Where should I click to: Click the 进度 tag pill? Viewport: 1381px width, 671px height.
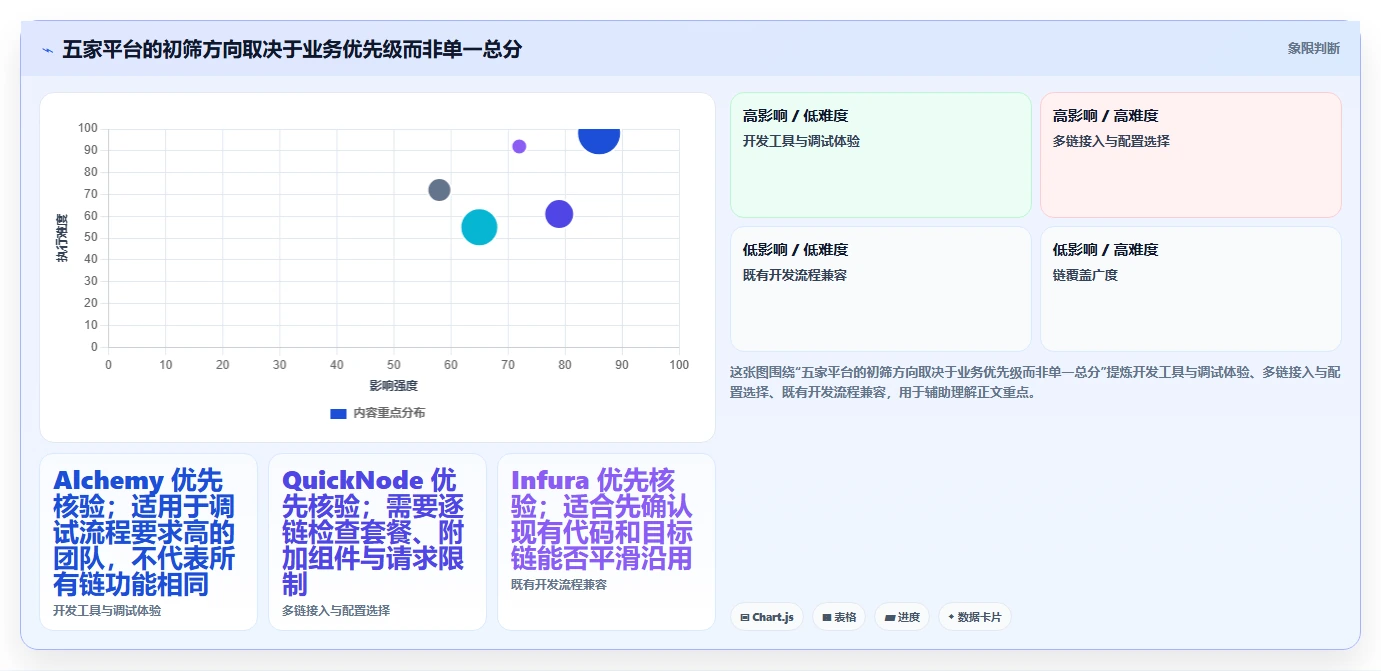click(x=902, y=617)
